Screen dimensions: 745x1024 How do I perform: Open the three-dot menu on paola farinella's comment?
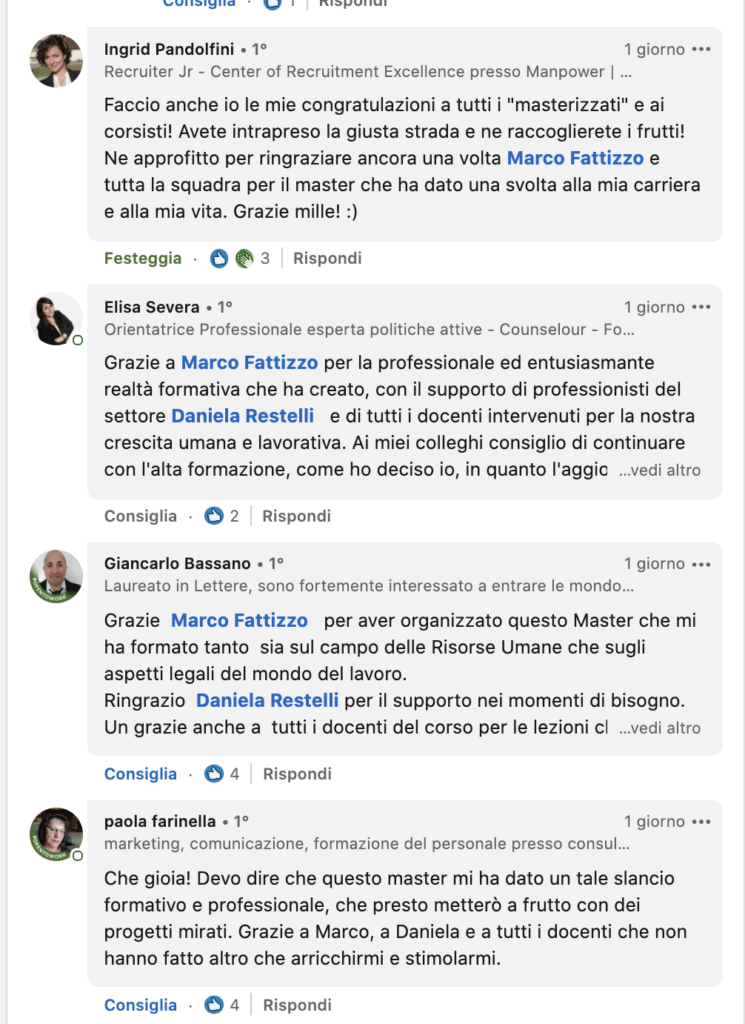702,821
